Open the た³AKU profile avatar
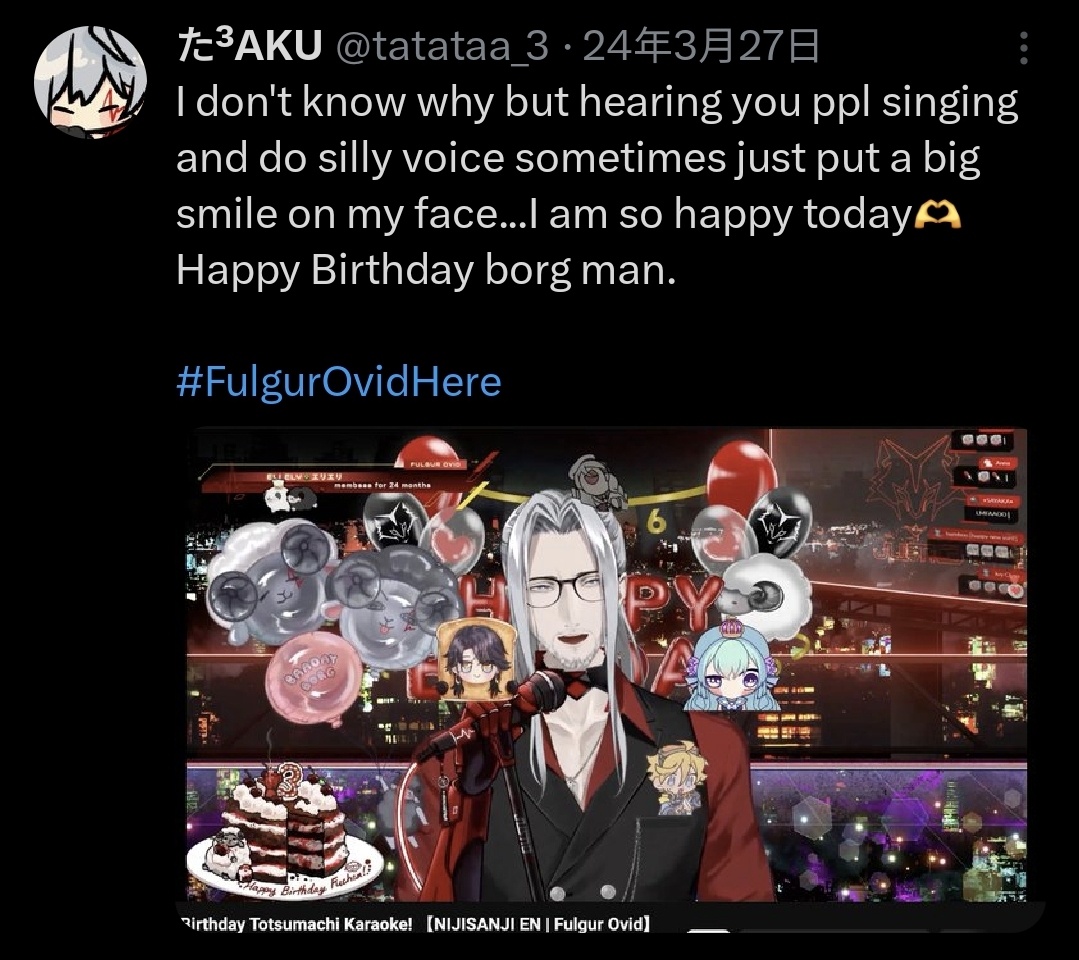Image resolution: width=1079 pixels, height=960 pixels. tap(90, 82)
